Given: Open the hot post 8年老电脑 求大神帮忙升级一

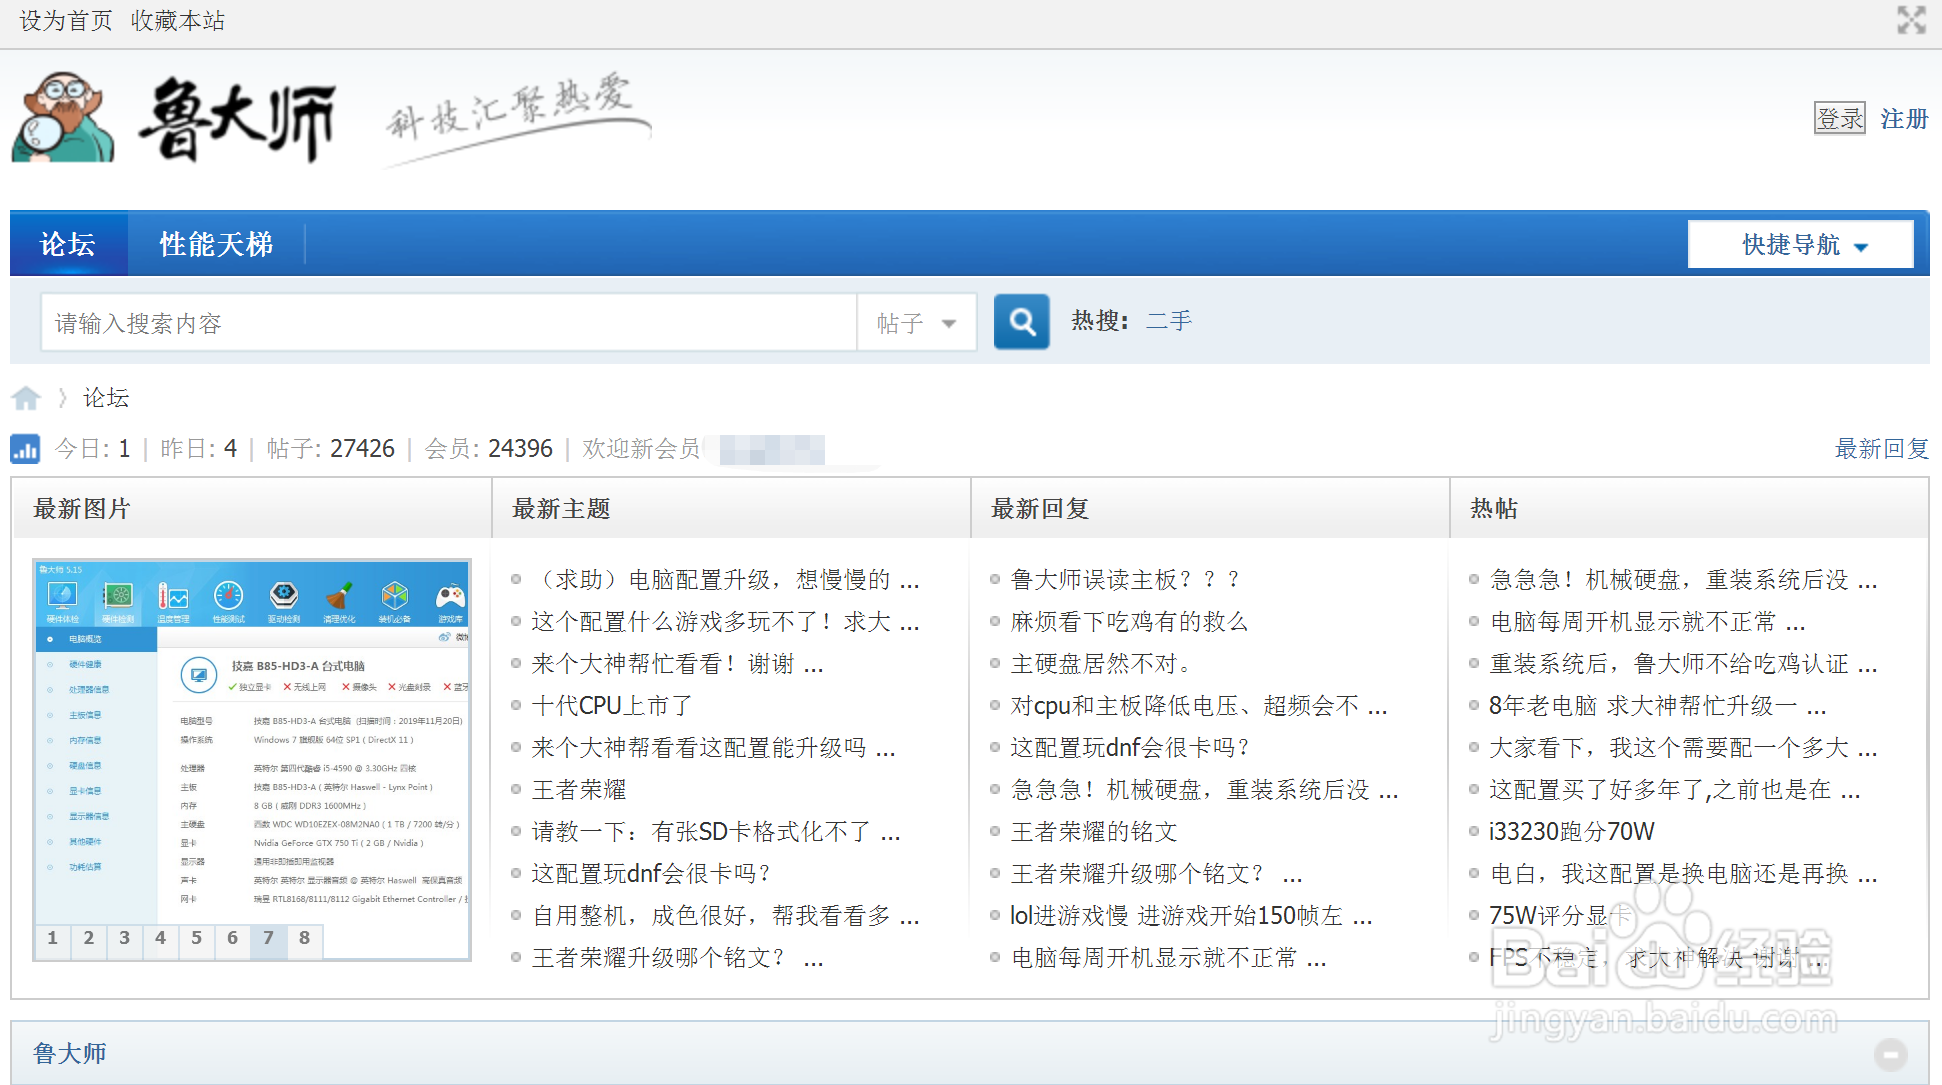Looking at the screenshot, I should pos(1658,706).
